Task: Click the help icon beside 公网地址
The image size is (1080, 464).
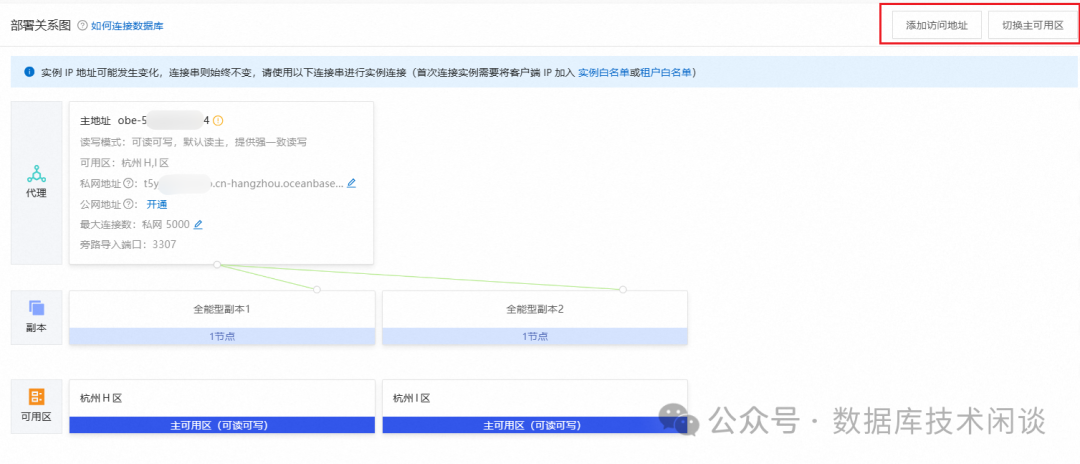Action: coord(127,204)
